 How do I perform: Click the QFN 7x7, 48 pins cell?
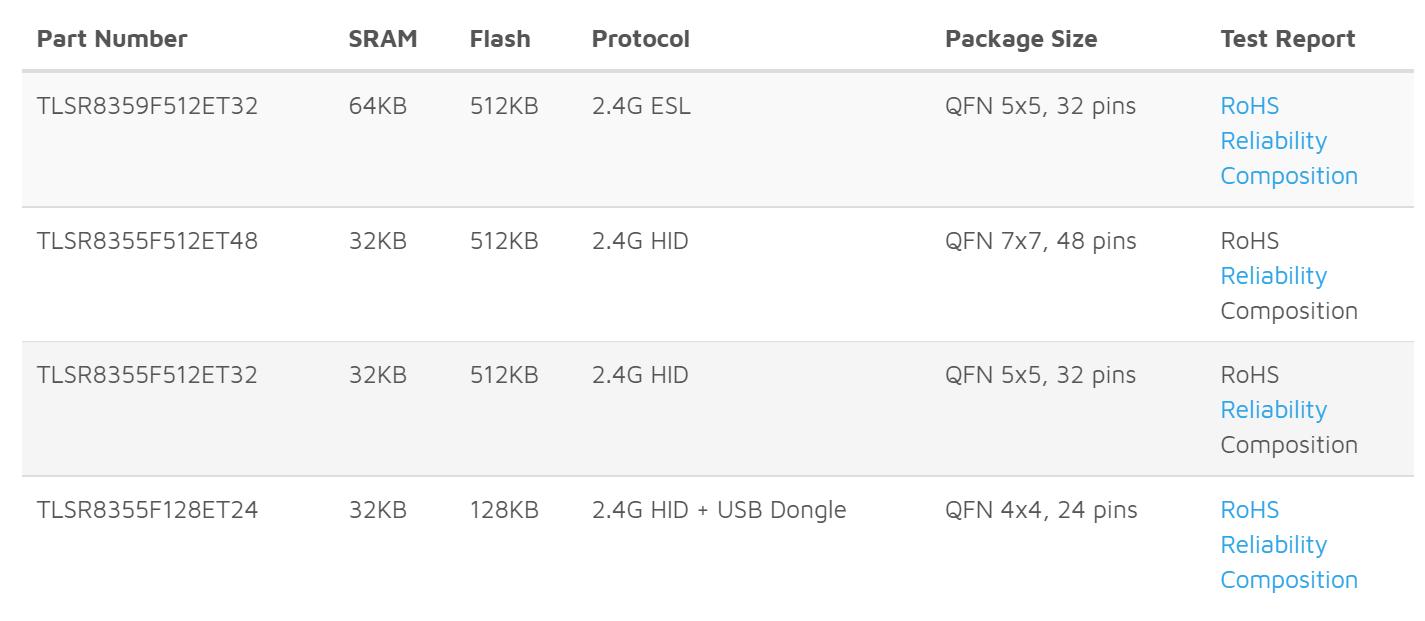click(1041, 241)
